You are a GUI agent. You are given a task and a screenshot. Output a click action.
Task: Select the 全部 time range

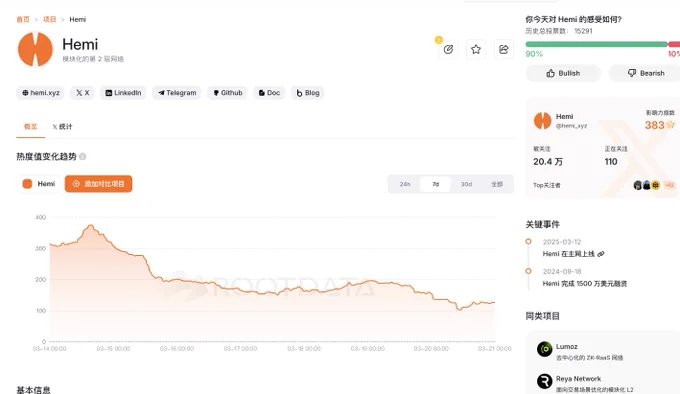[497, 184]
